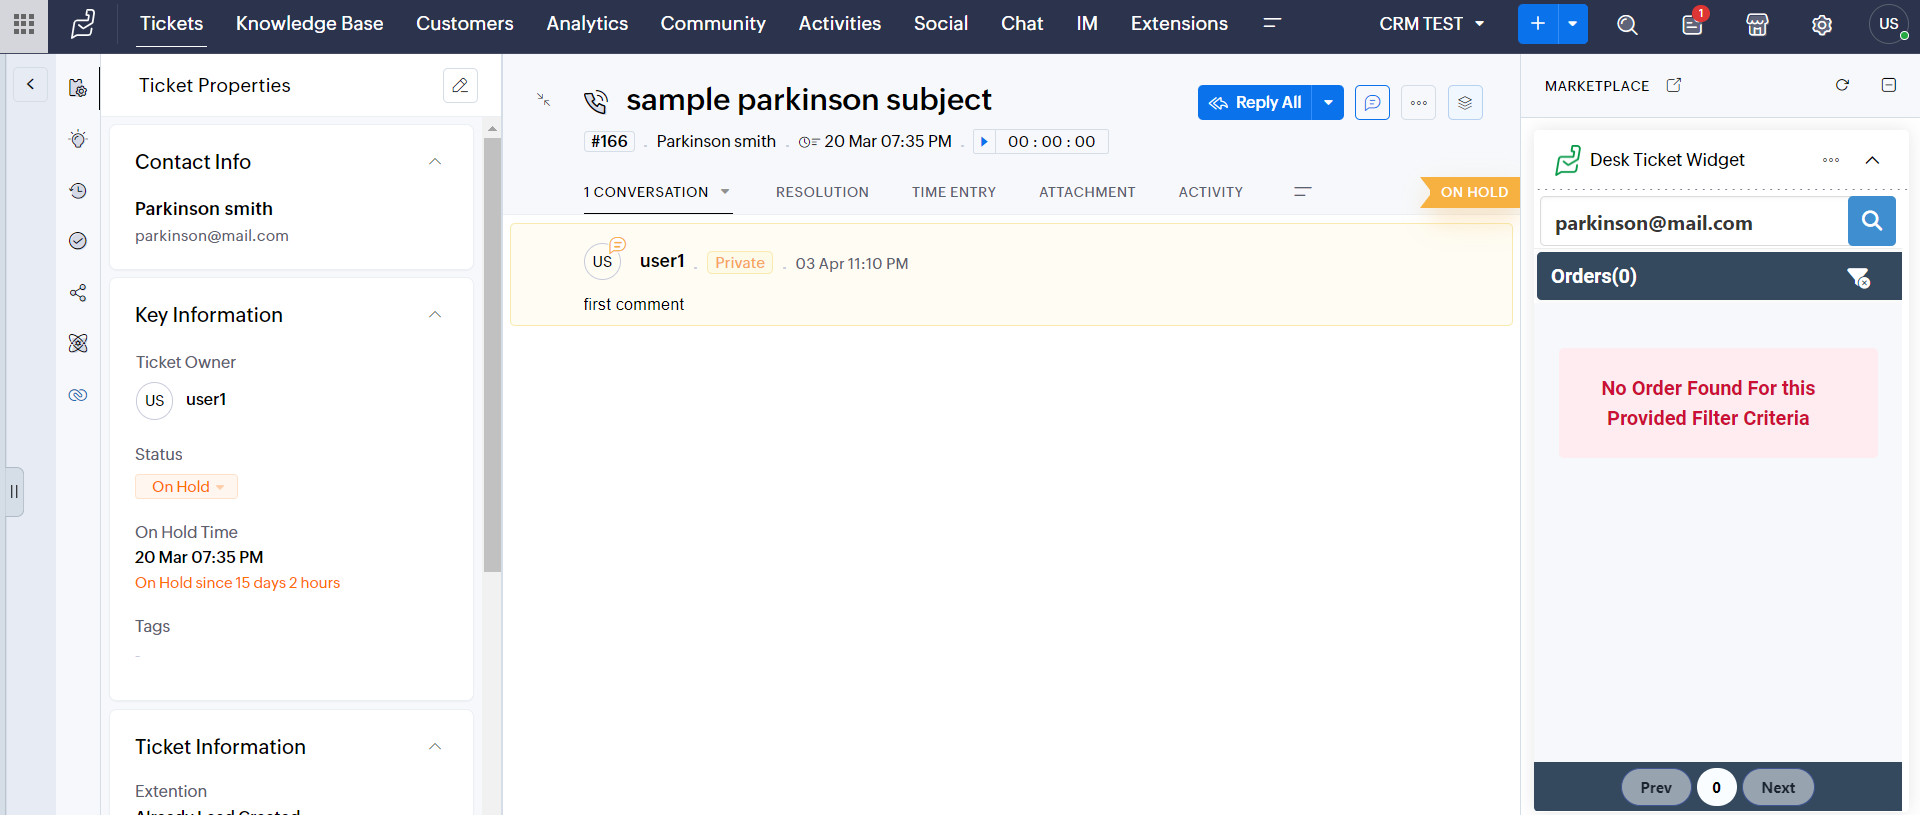The image size is (1920, 815).
Task: Click the Next pagination button
Action: 1777,788
